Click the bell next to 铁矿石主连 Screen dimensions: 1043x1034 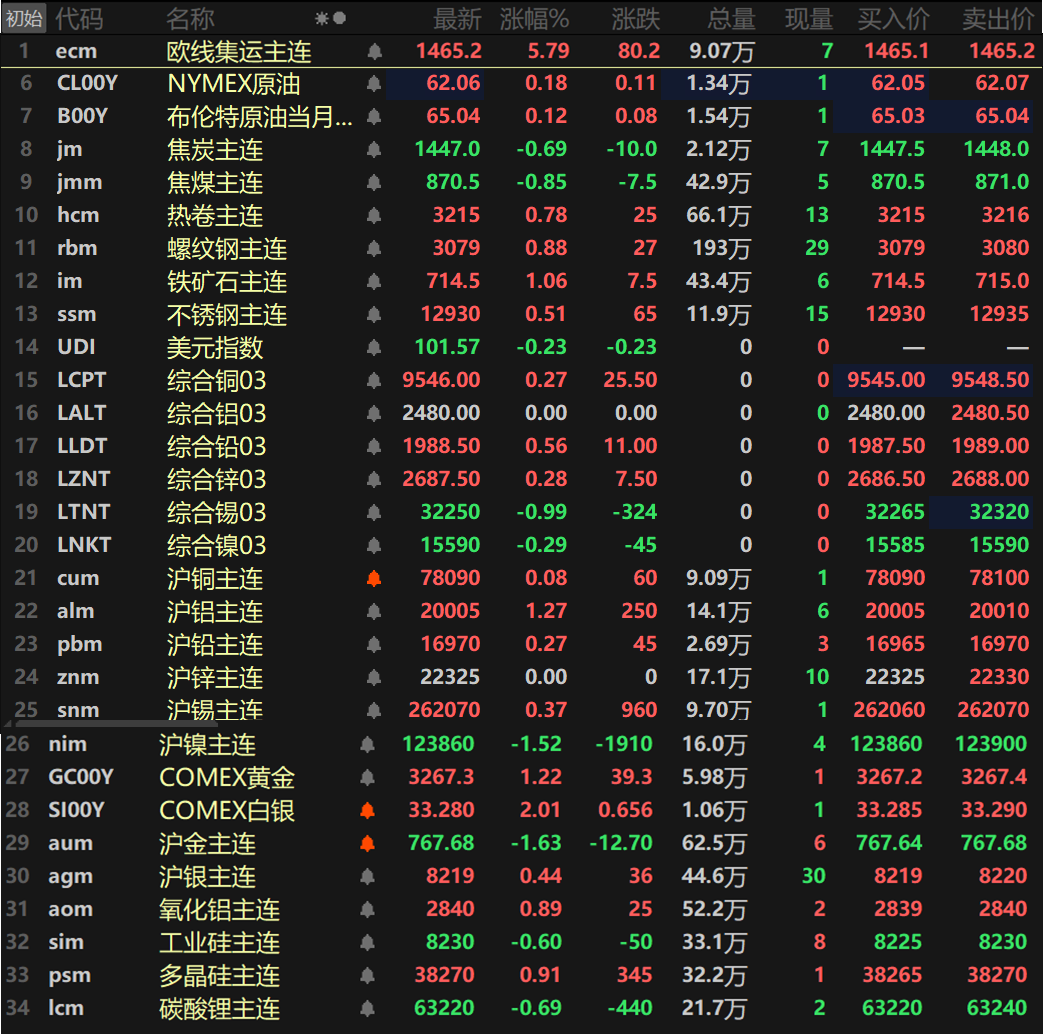click(374, 281)
